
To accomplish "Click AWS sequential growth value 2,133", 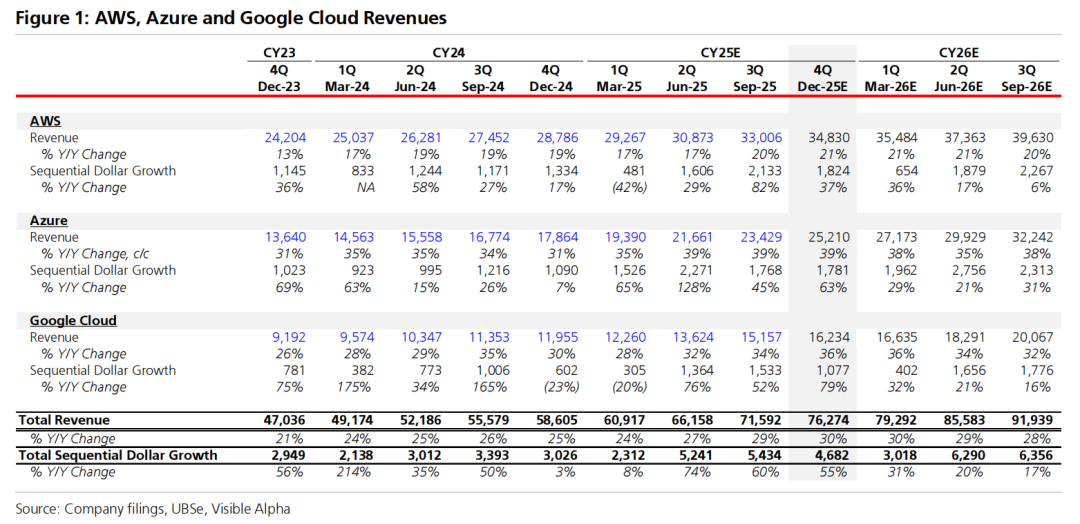I will point(765,171).
